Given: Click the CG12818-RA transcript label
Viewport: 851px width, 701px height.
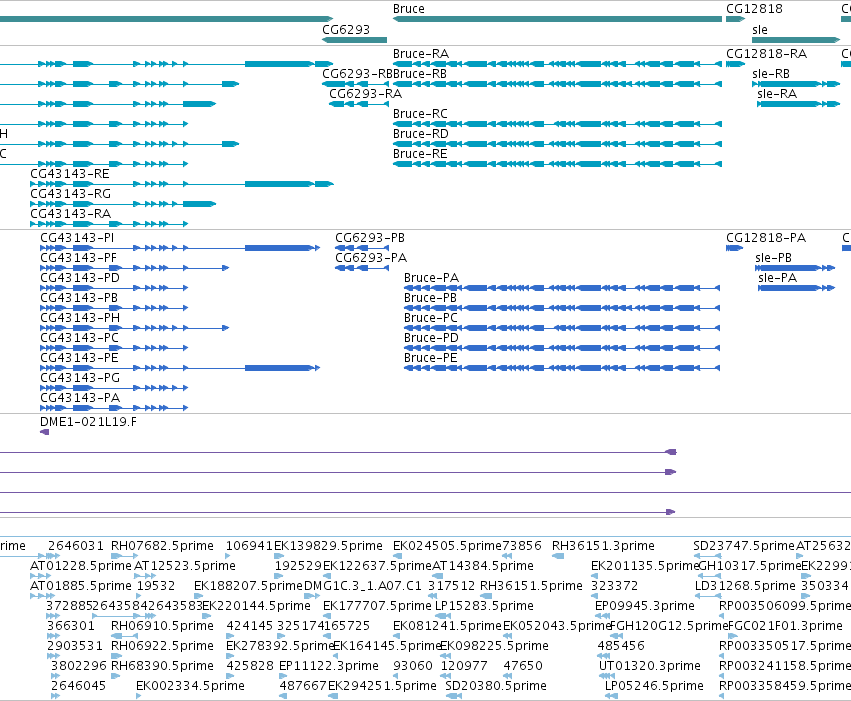Looking at the screenshot, I should pyautogui.click(x=766, y=54).
